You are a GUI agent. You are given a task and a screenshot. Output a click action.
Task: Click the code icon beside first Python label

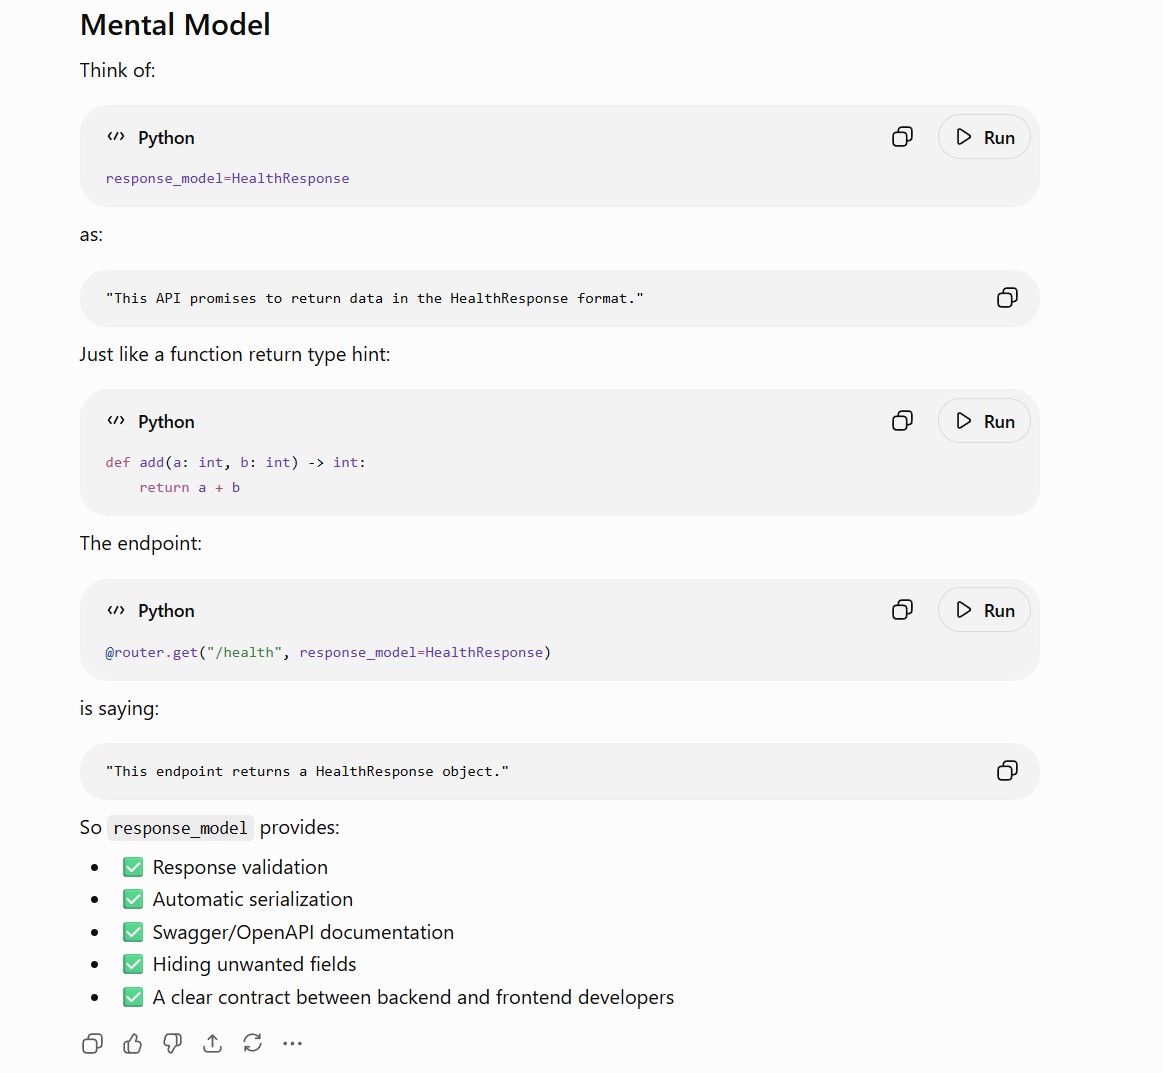116,136
